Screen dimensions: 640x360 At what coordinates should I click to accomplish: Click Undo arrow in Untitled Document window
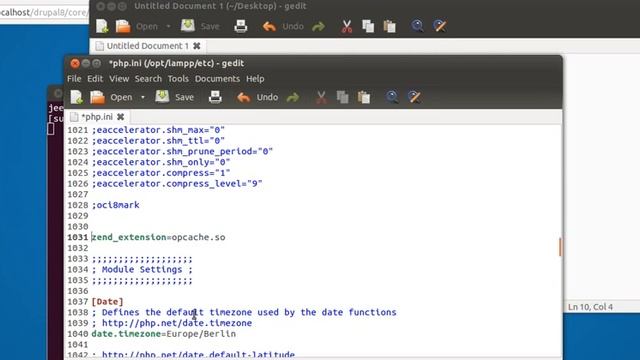click(269, 27)
